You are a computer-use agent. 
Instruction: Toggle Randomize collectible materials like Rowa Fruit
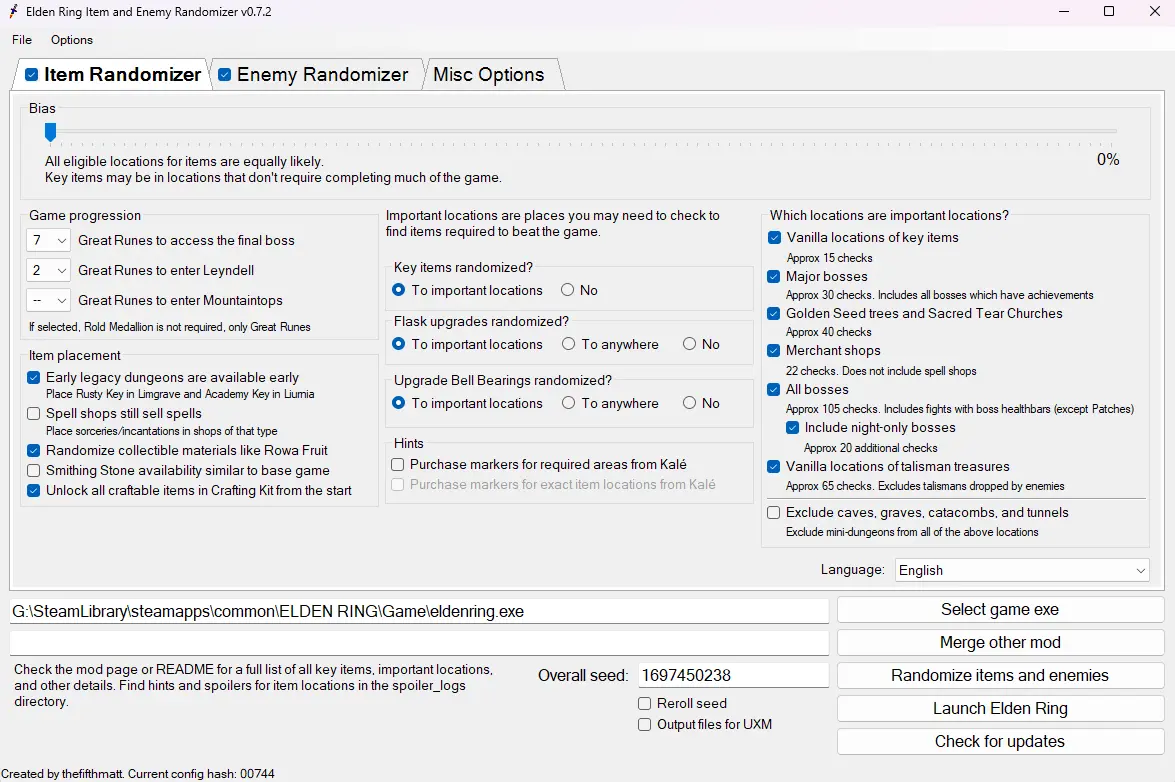pyautogui.click(x=34, y=450)
